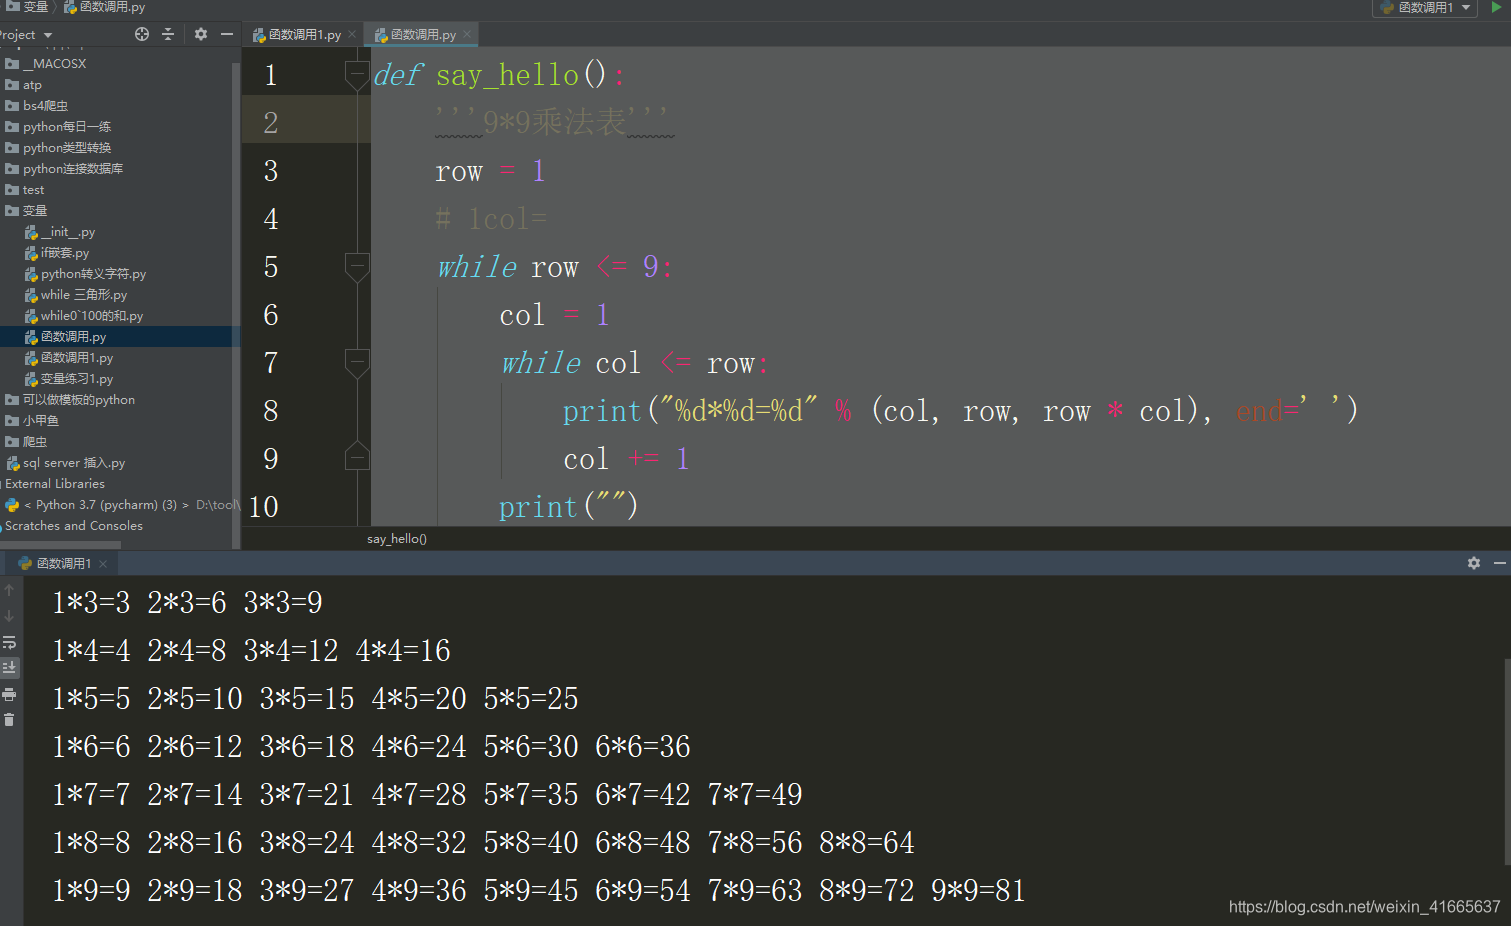1511x926 pixels.
Task: Click the green Run button
Action: tap(1497, 7)
